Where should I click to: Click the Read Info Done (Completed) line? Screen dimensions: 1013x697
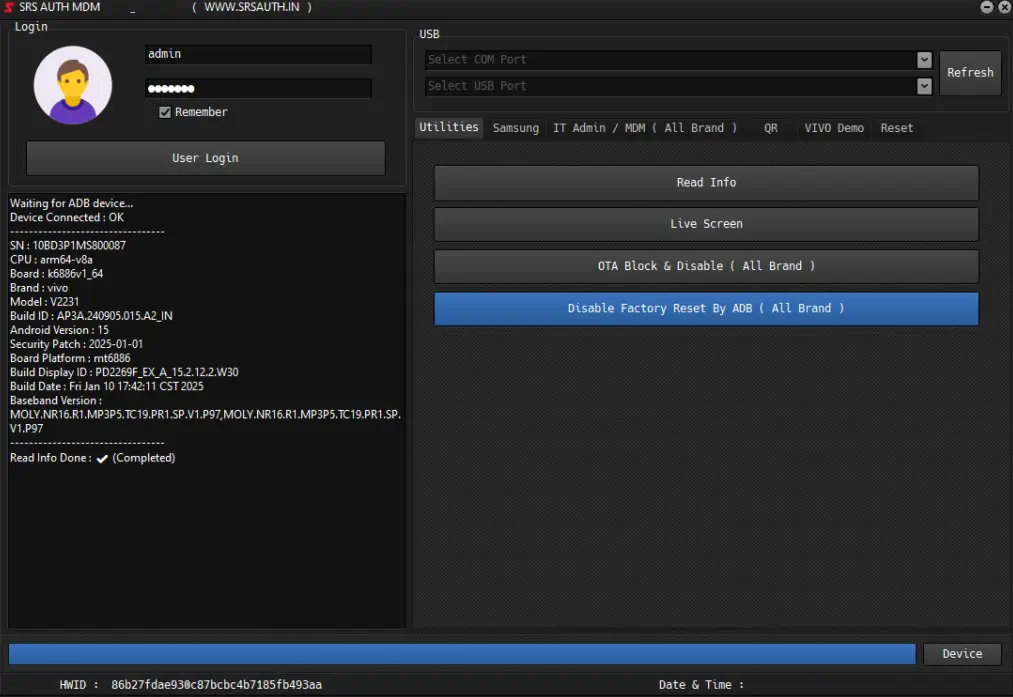click(x=92, y=458)
